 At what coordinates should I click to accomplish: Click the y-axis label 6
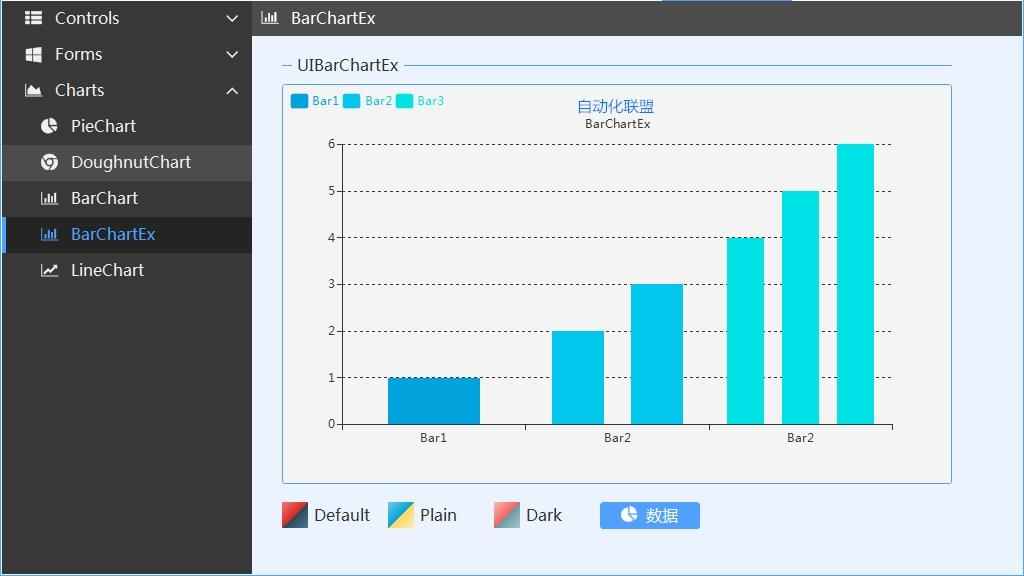pyautogui.click(x=332, y=144)
